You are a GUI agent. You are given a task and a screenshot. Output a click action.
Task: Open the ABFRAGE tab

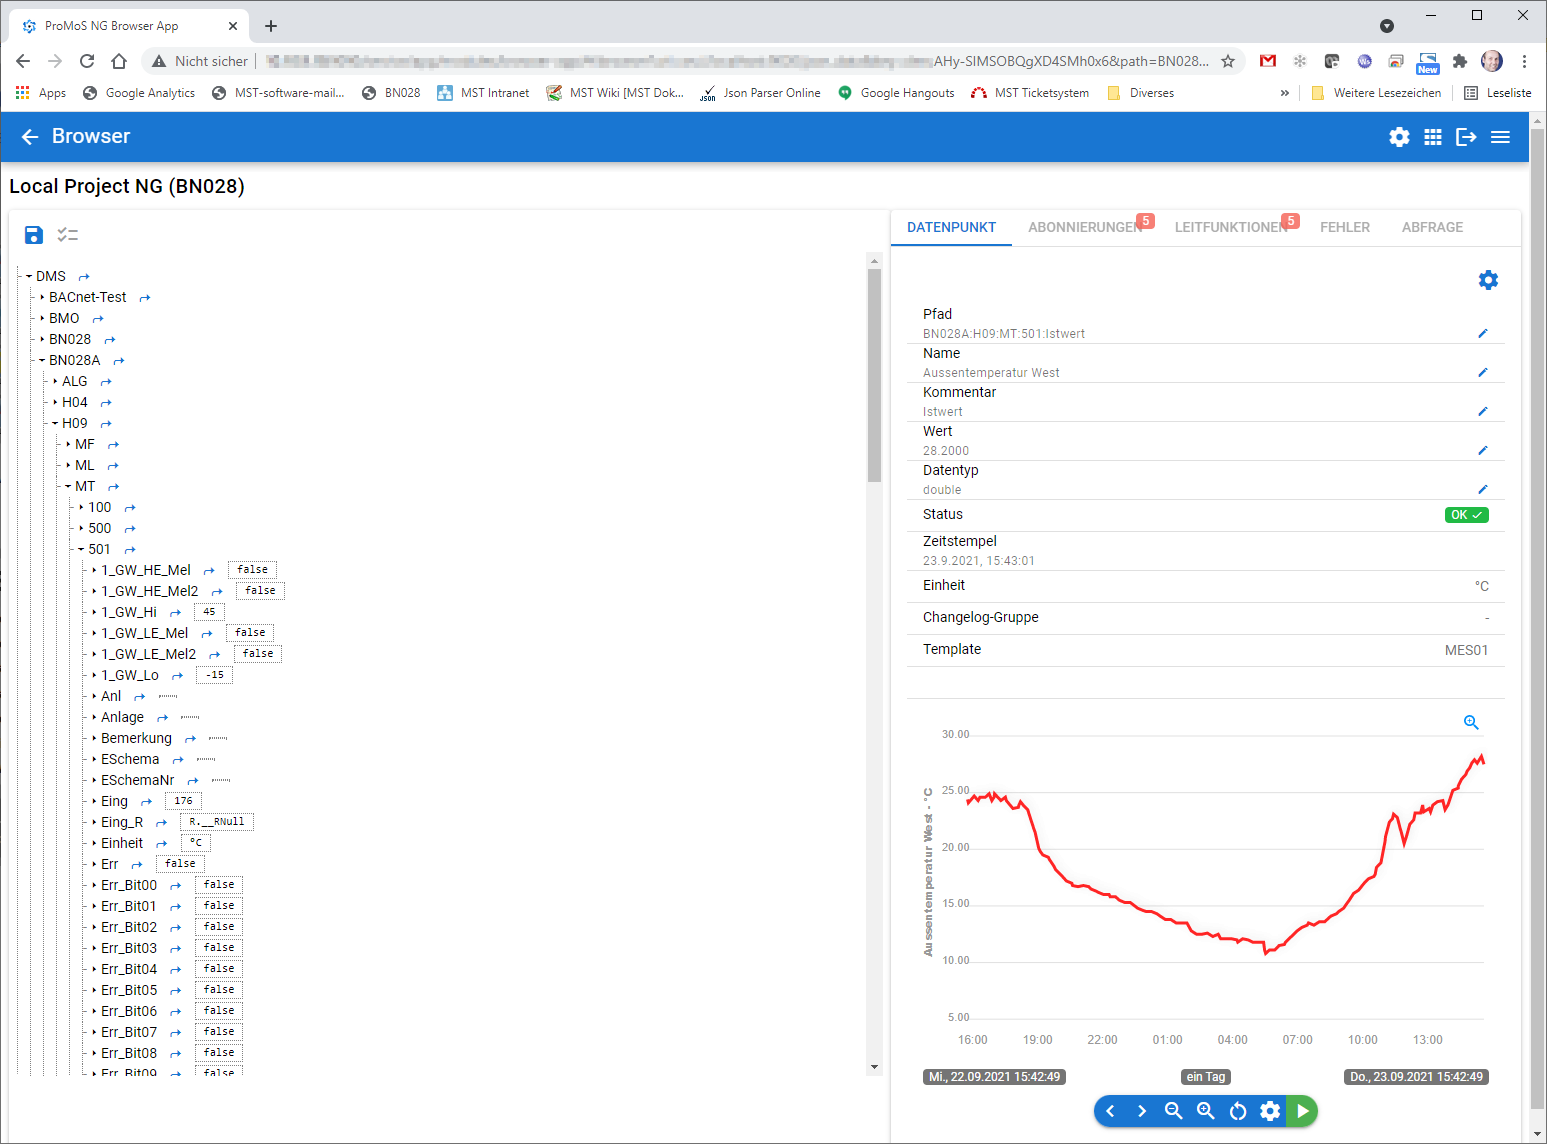1432,228
